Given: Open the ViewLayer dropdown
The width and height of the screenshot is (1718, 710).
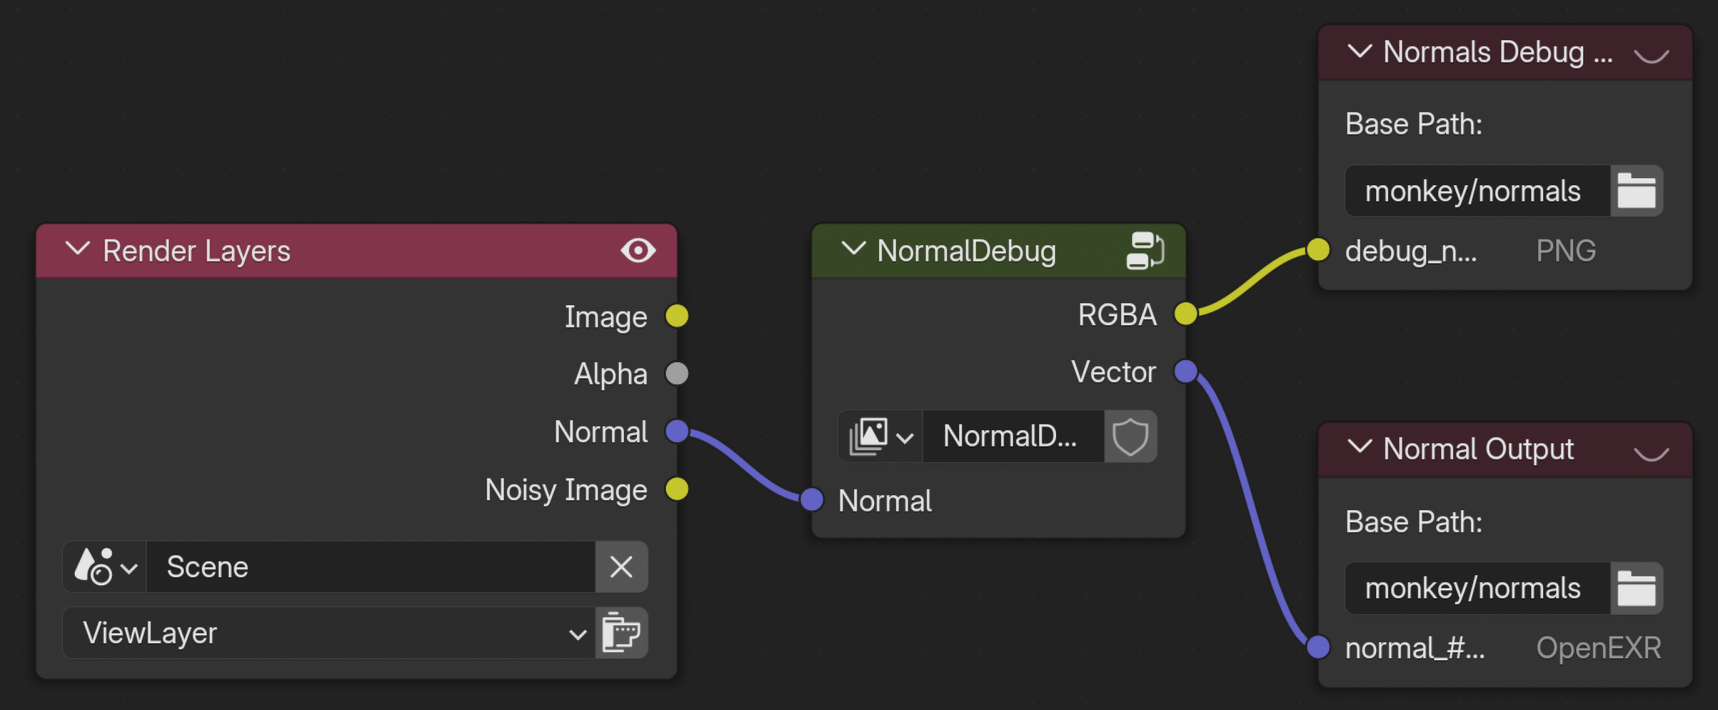Looking at the screenshot, I should coord(328,633).
